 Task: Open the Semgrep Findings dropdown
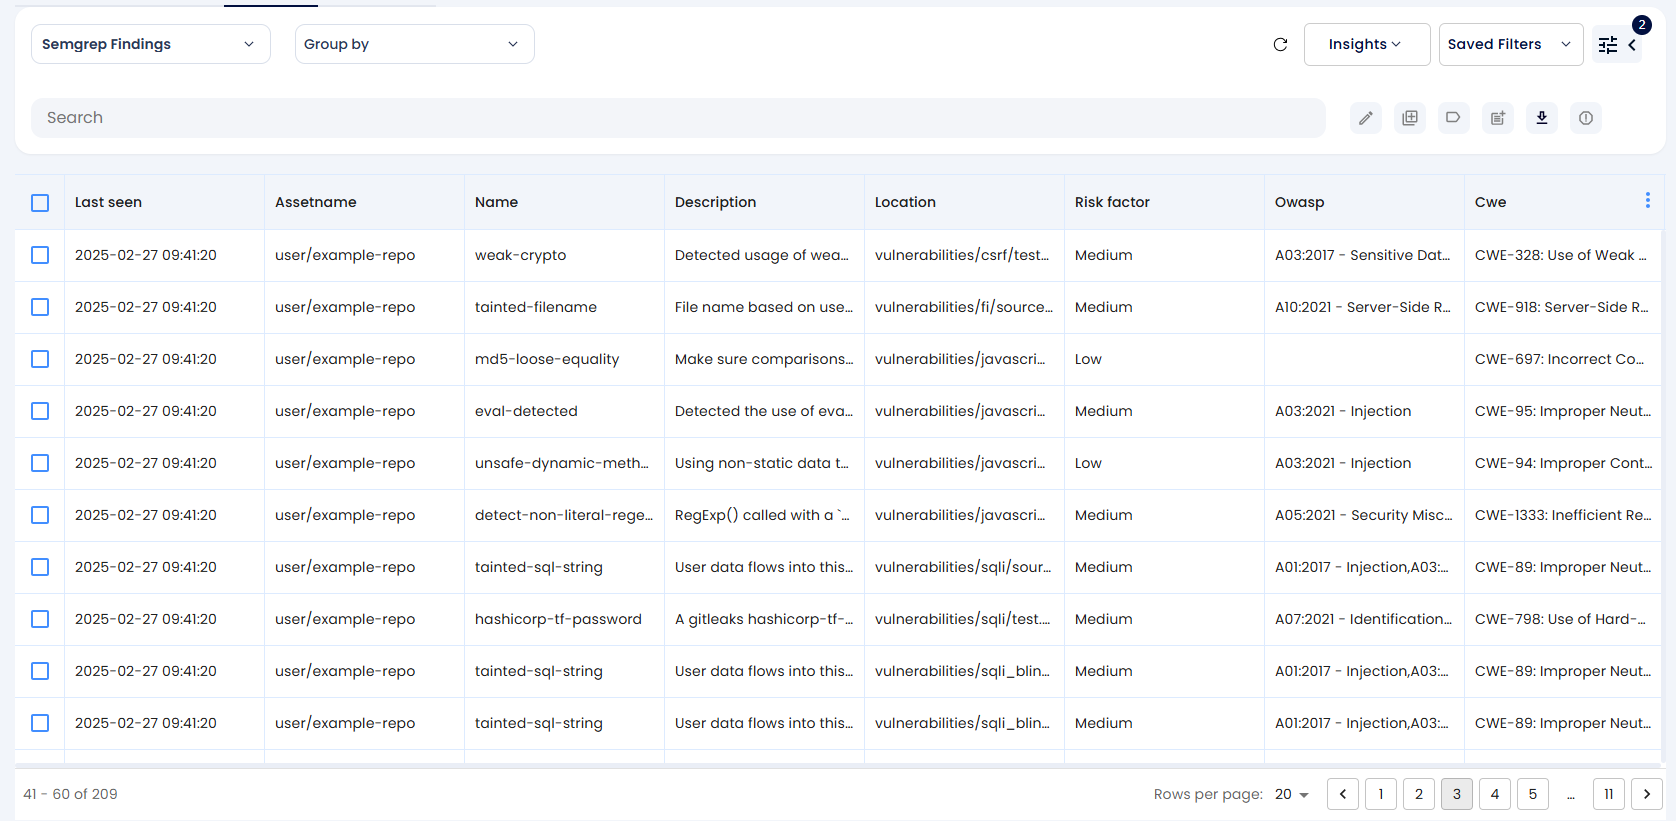pyautogui.click(x=151, y=44)
